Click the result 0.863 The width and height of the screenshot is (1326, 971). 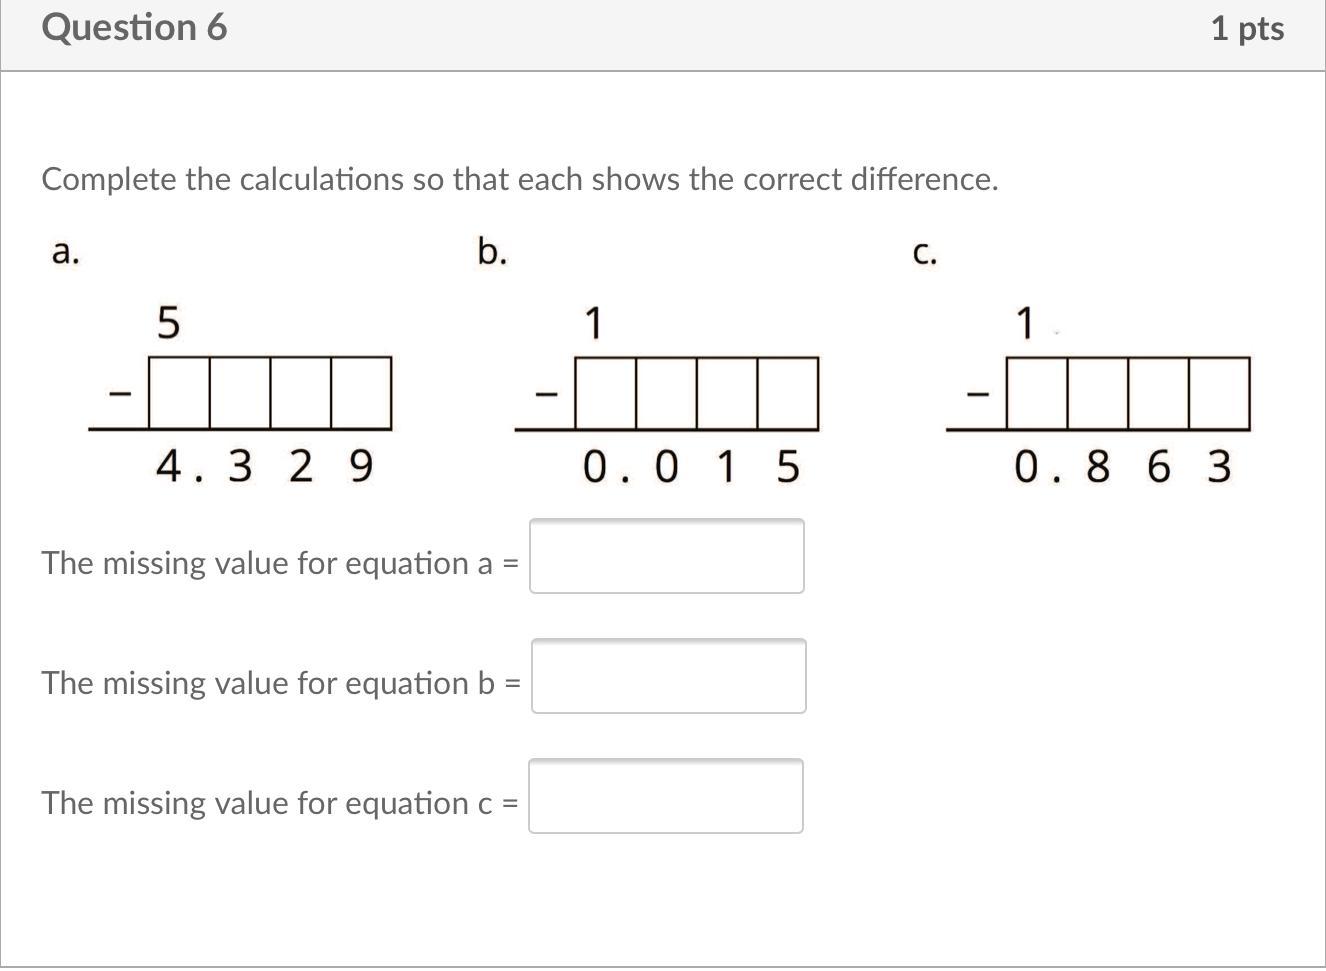coord(1123,466)
